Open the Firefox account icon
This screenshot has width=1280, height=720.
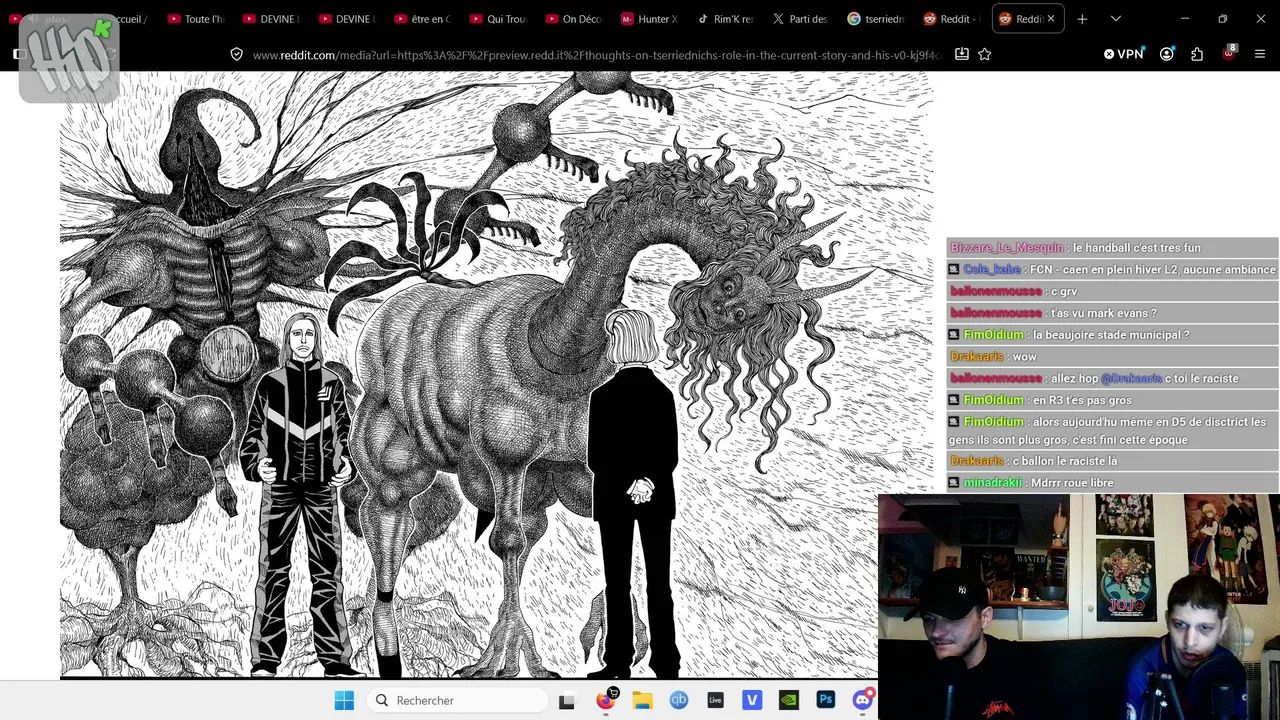pos(1167,54)
